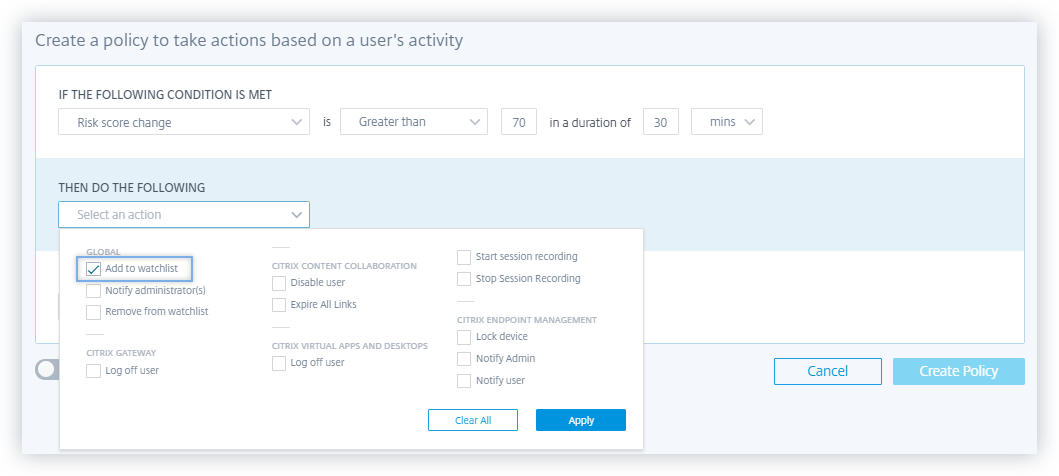Enable Log off user under Citrix Gateway
1059x476 pixels.
click(x=94, y=371)
